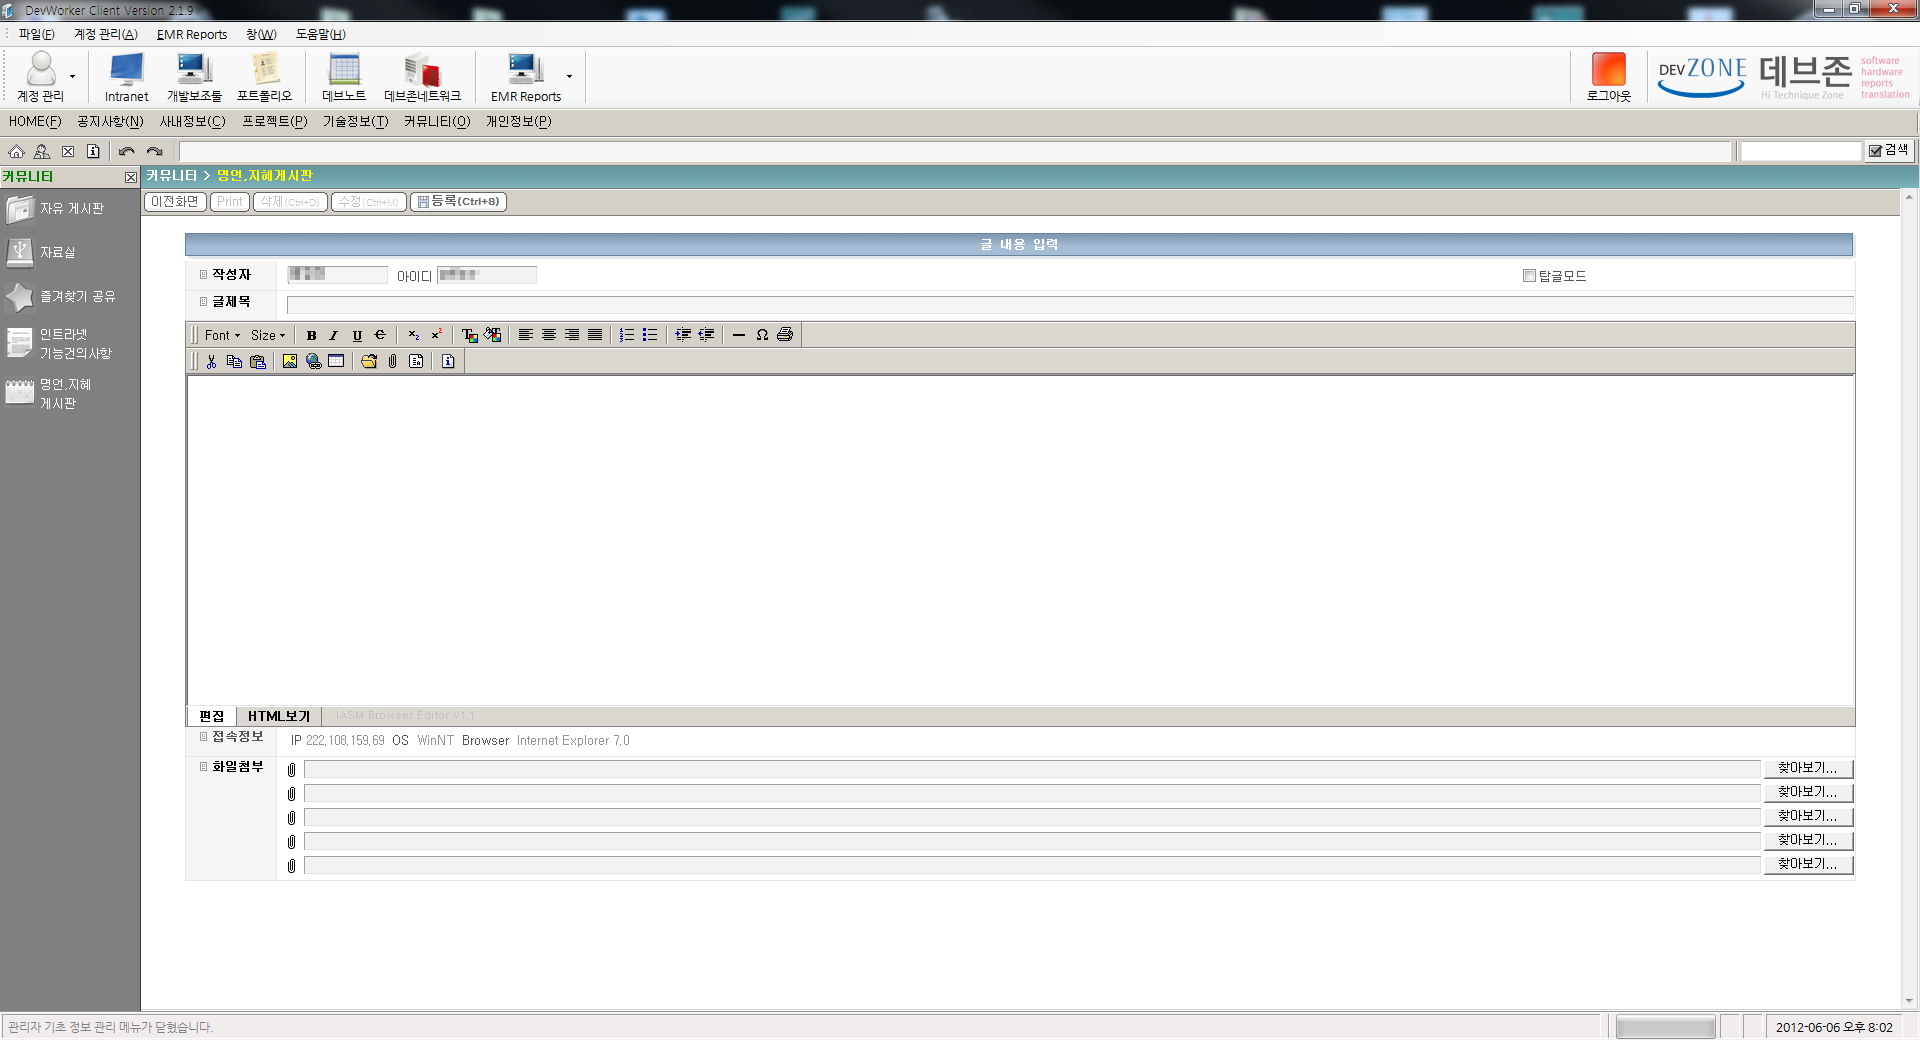The width and height of the screenshot is (1920, 1040).
Task: Open the text color picker
Action: coord(469,335)
